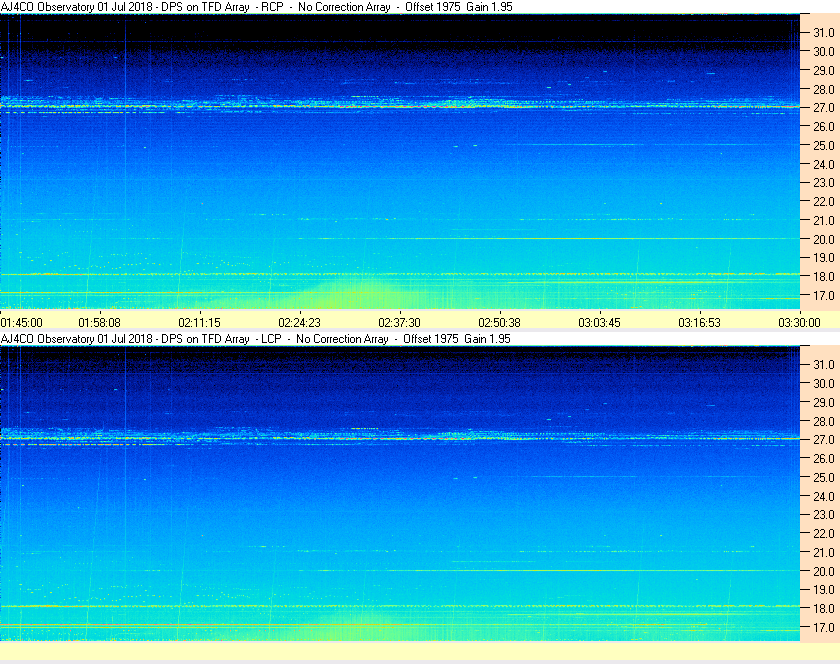Click 17.0 MHz tick on RCP scale
This screenshot has width=840, height=664.
pos(823,295)
